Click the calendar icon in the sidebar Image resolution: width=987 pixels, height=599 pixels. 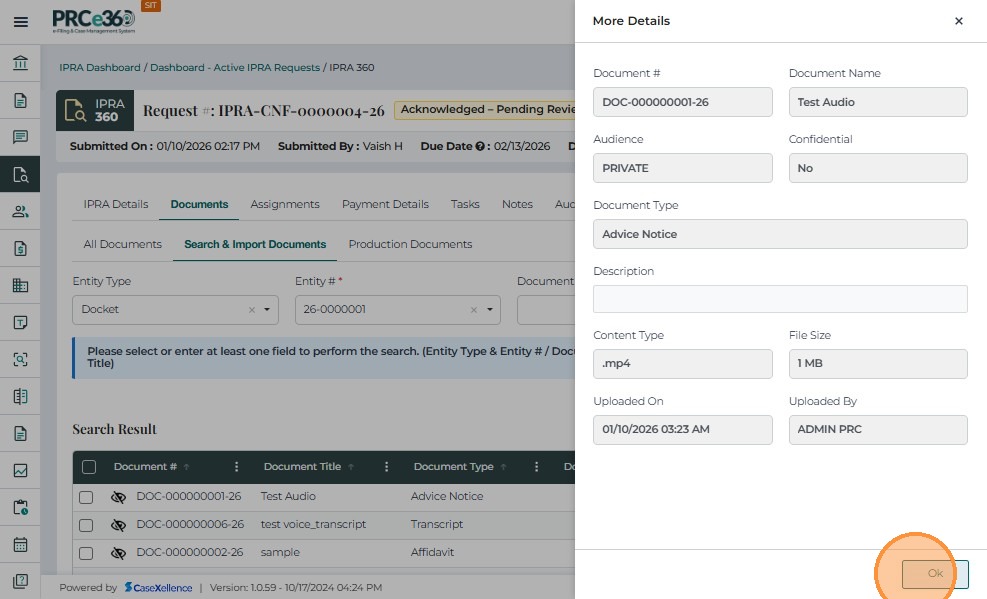coord(20,545)
